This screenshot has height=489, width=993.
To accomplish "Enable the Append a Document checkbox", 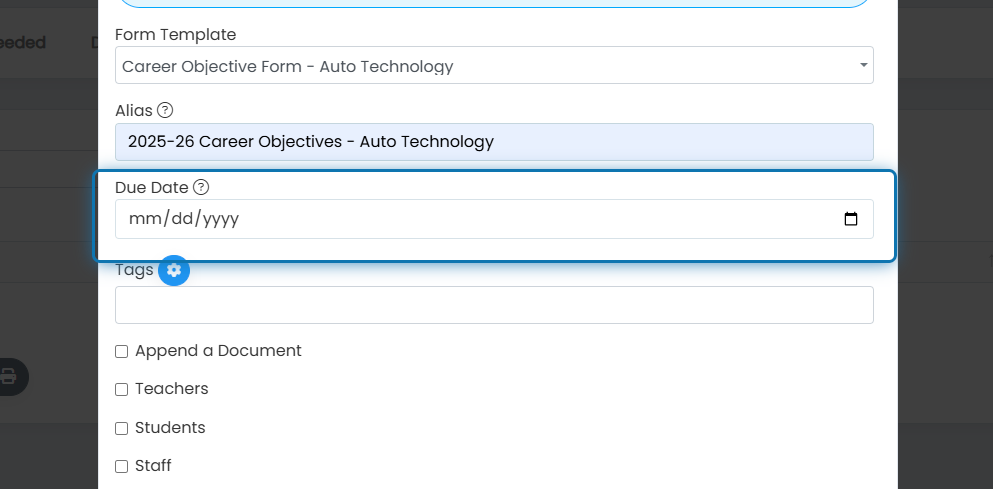I will tap(122, 352).
